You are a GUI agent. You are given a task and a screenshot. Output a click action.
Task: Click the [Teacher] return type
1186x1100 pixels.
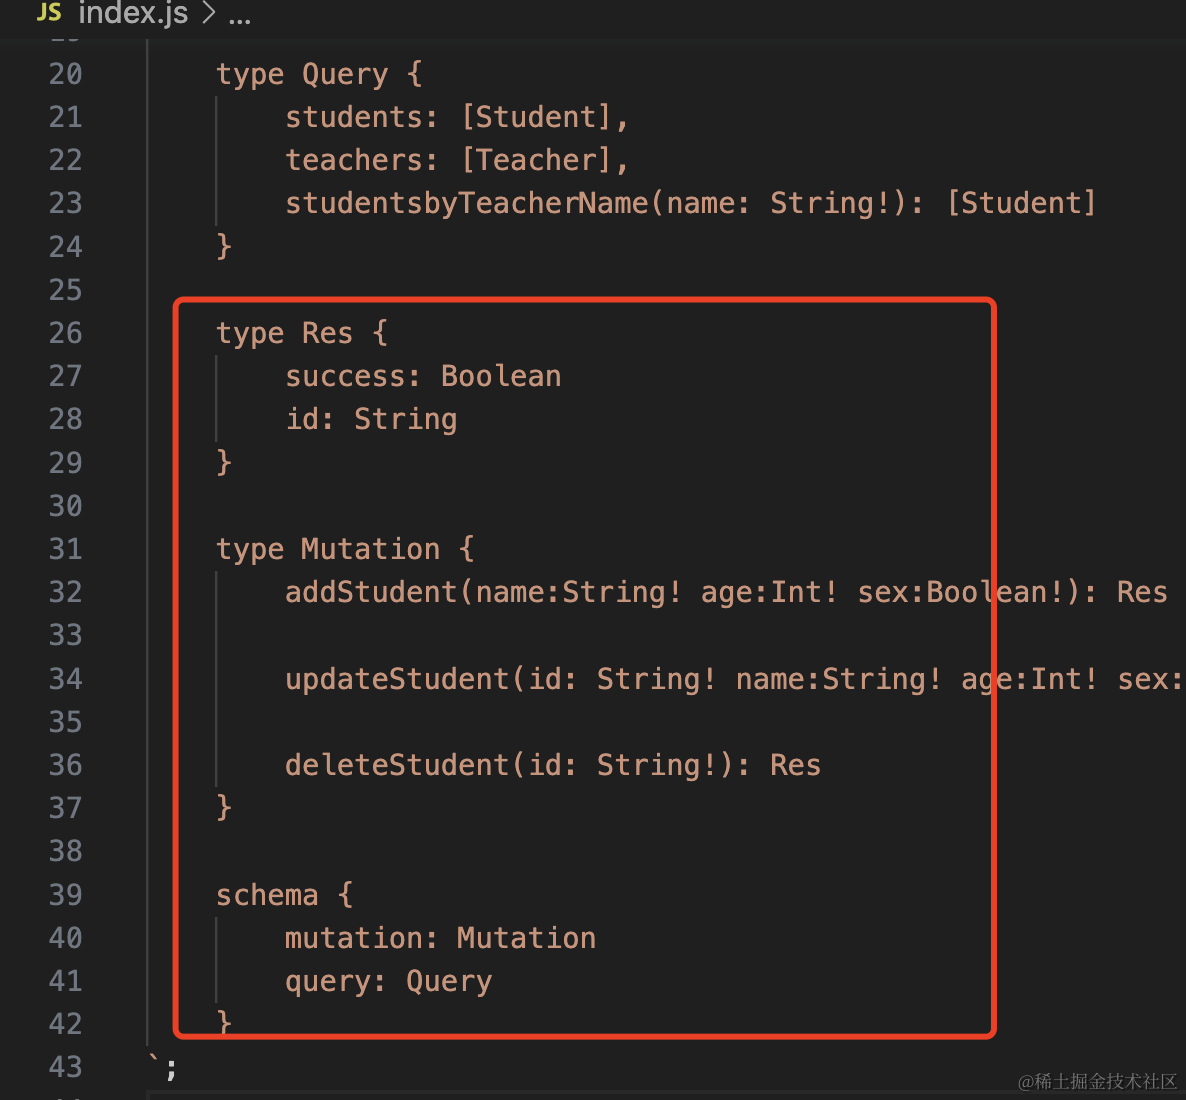click(x=536, y=160)
